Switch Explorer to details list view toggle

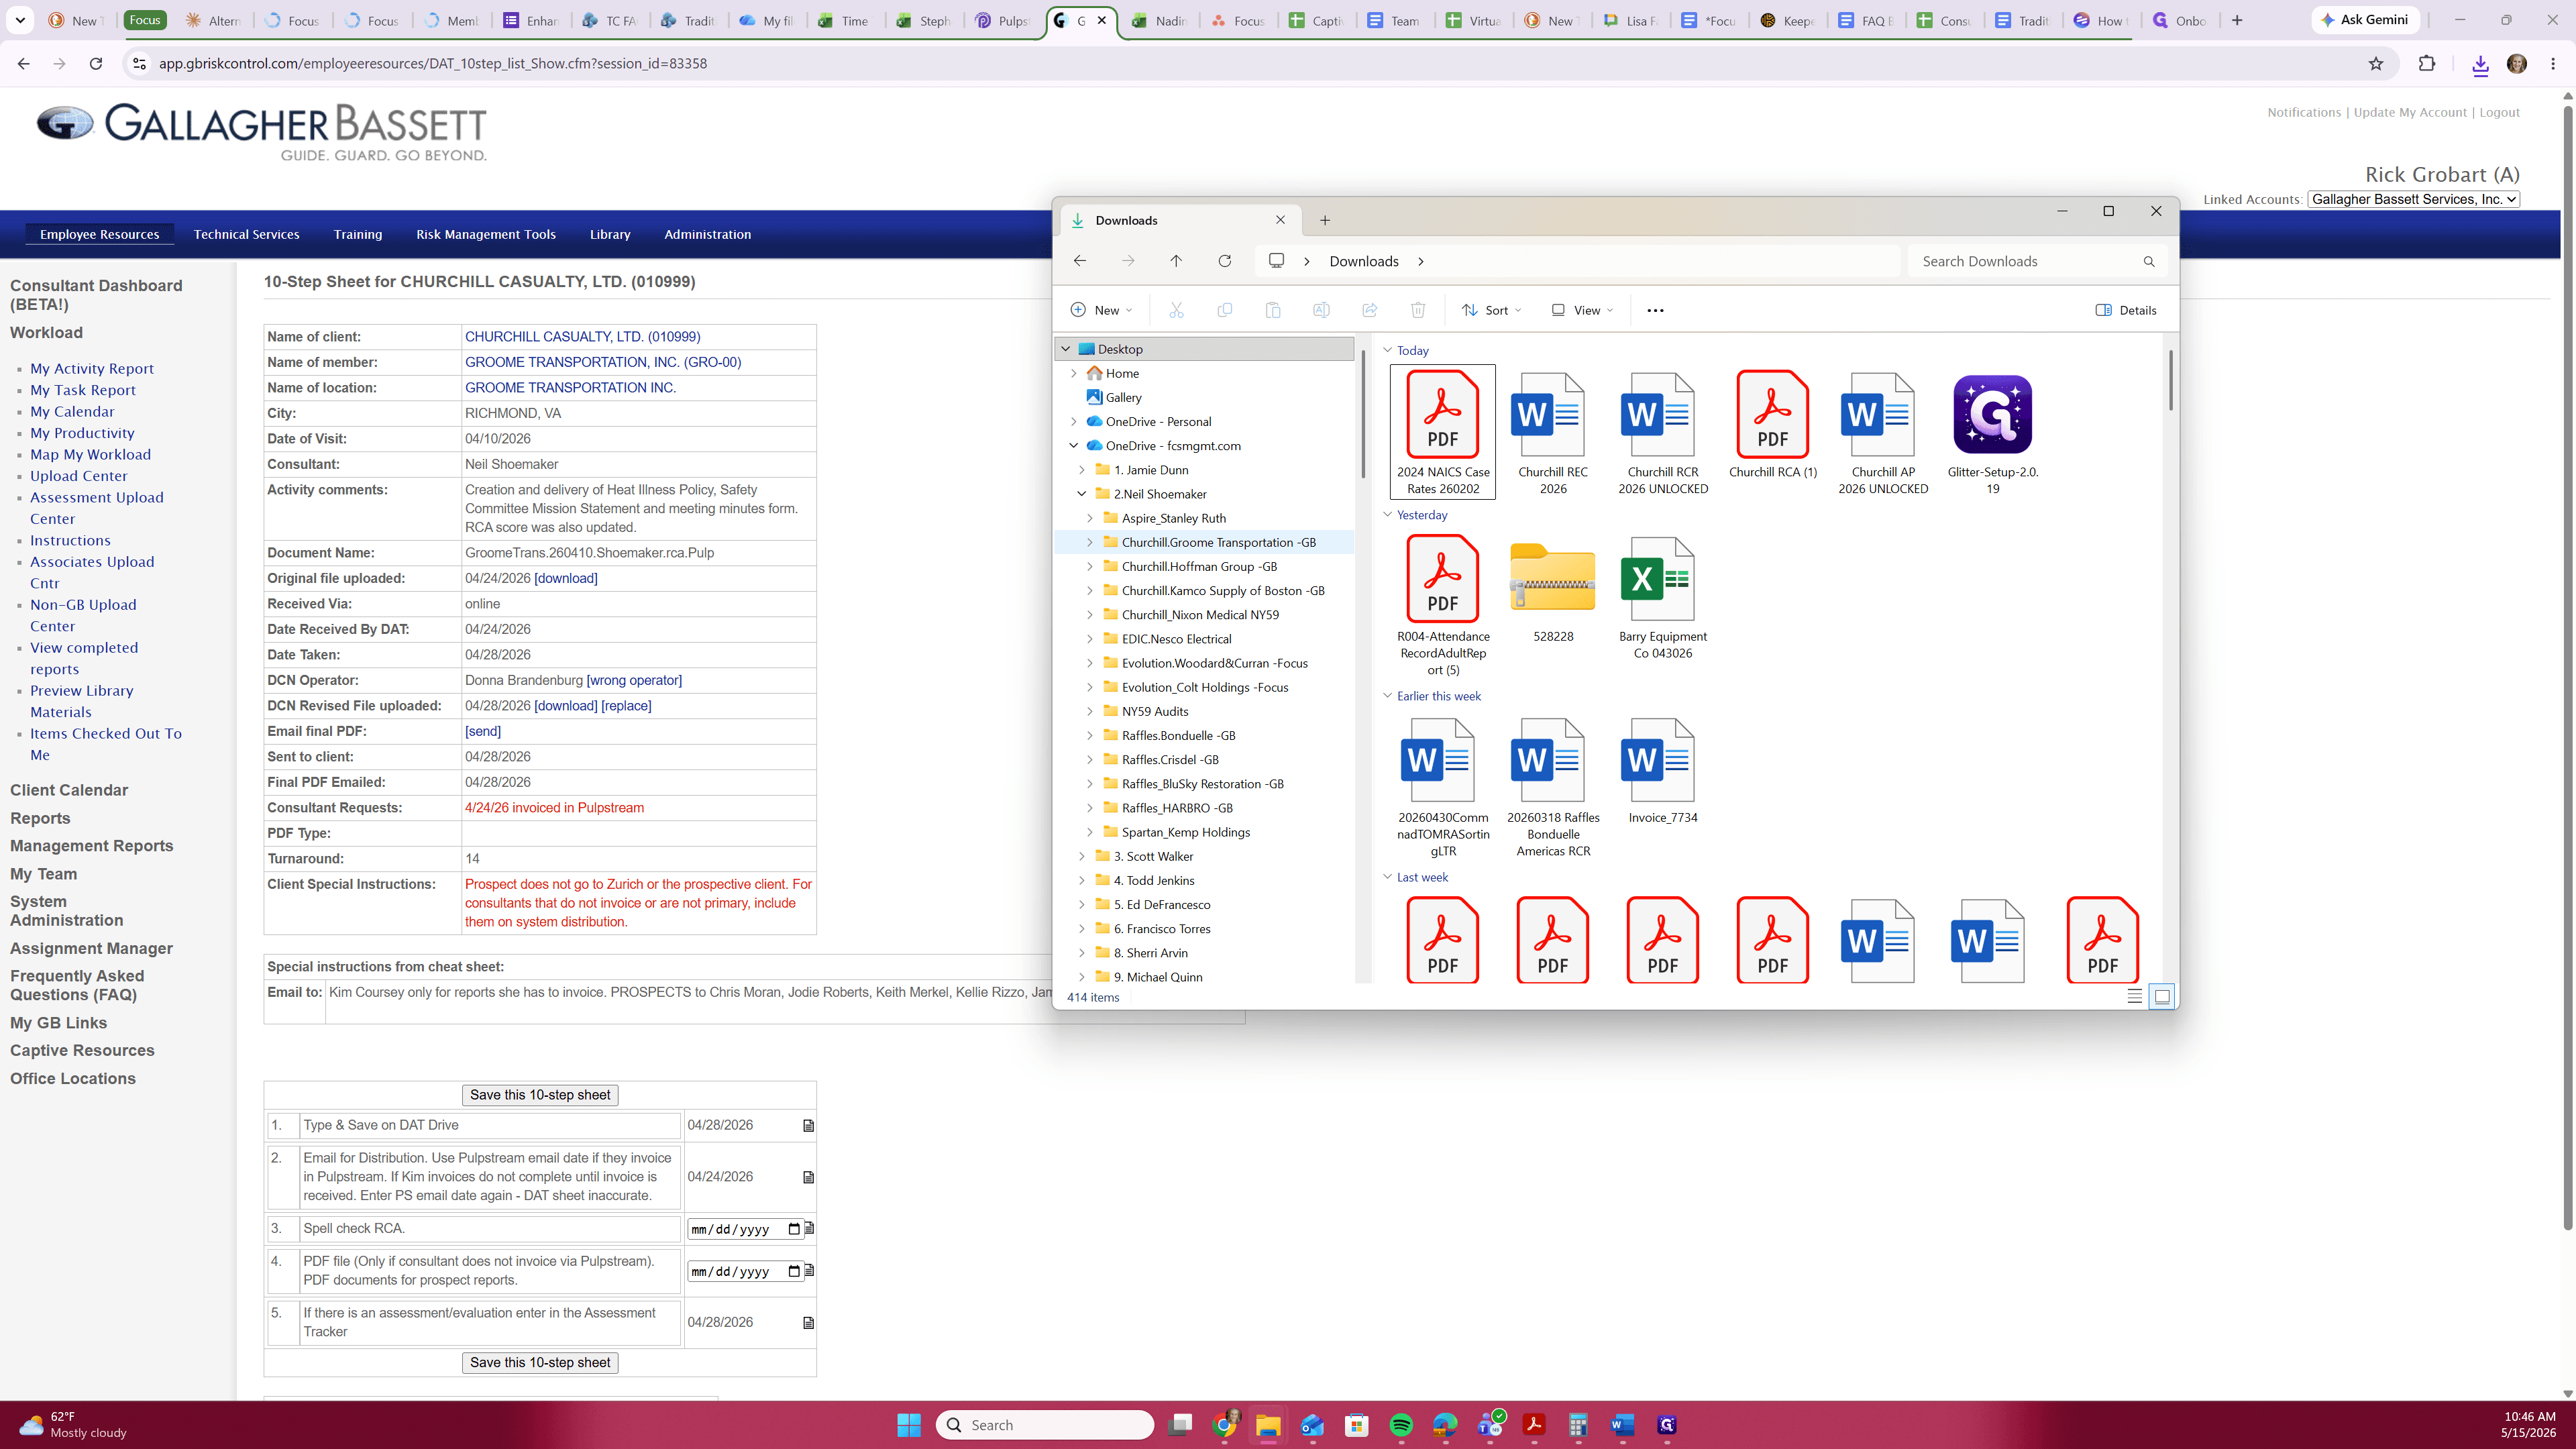click(2134, 996)
